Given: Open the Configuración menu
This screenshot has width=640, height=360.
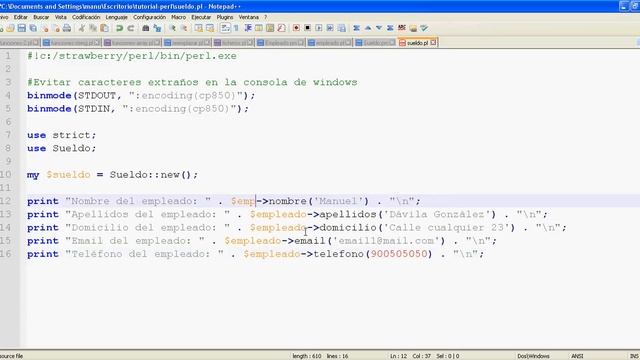Looking at the screenshot, I should (x=149, y=17).
